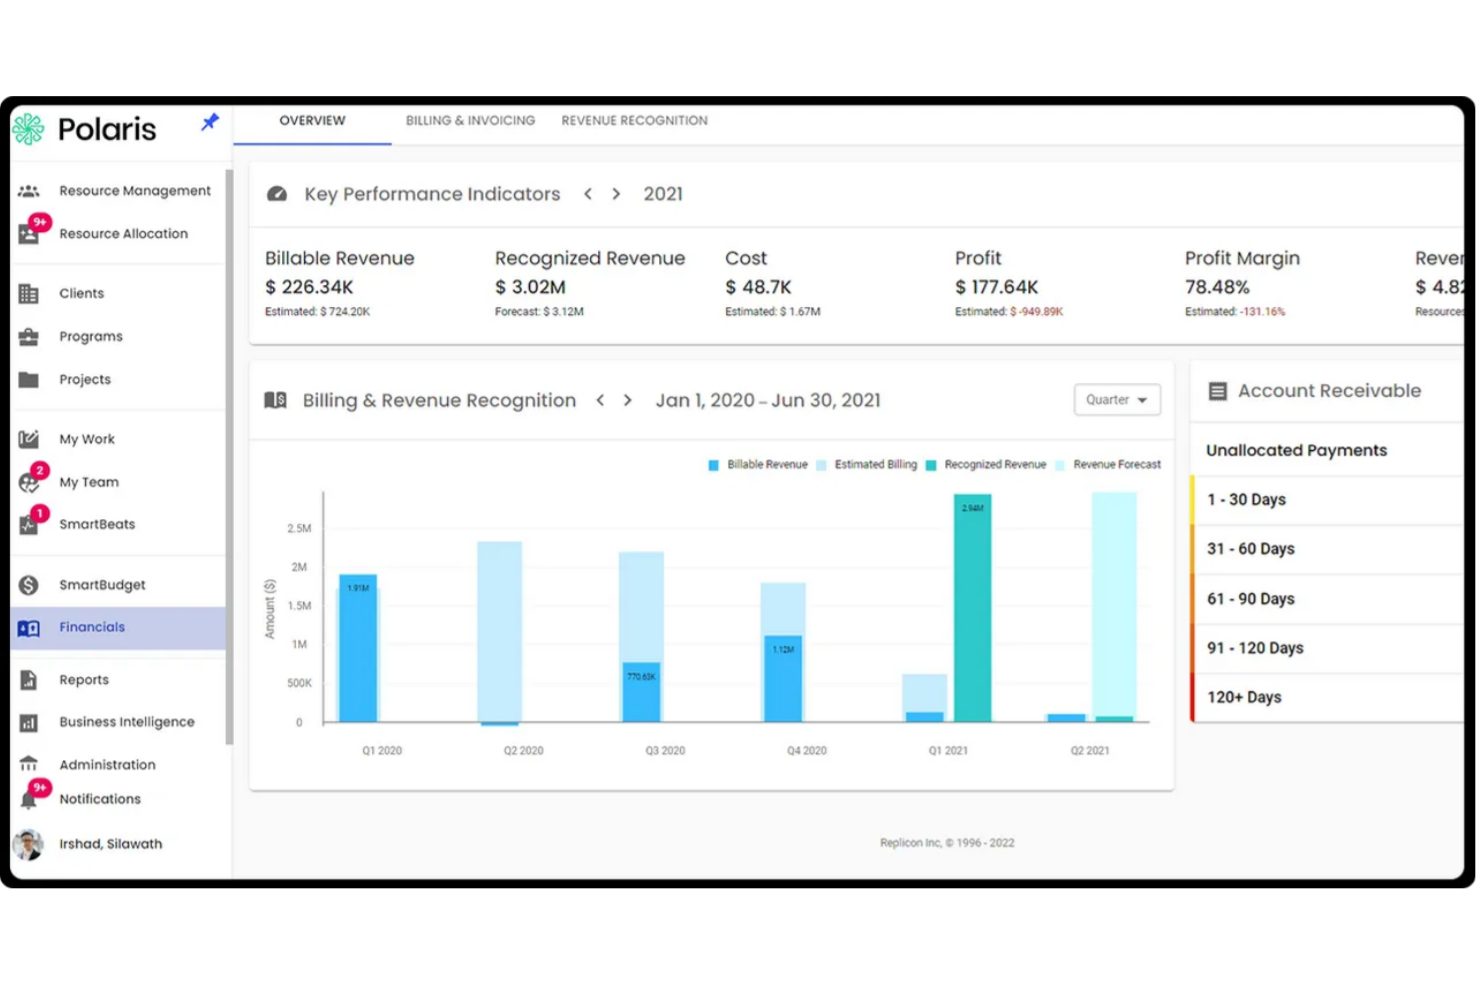Click the Billable Revenue $ 226.34K value

[x=309, y=287]
